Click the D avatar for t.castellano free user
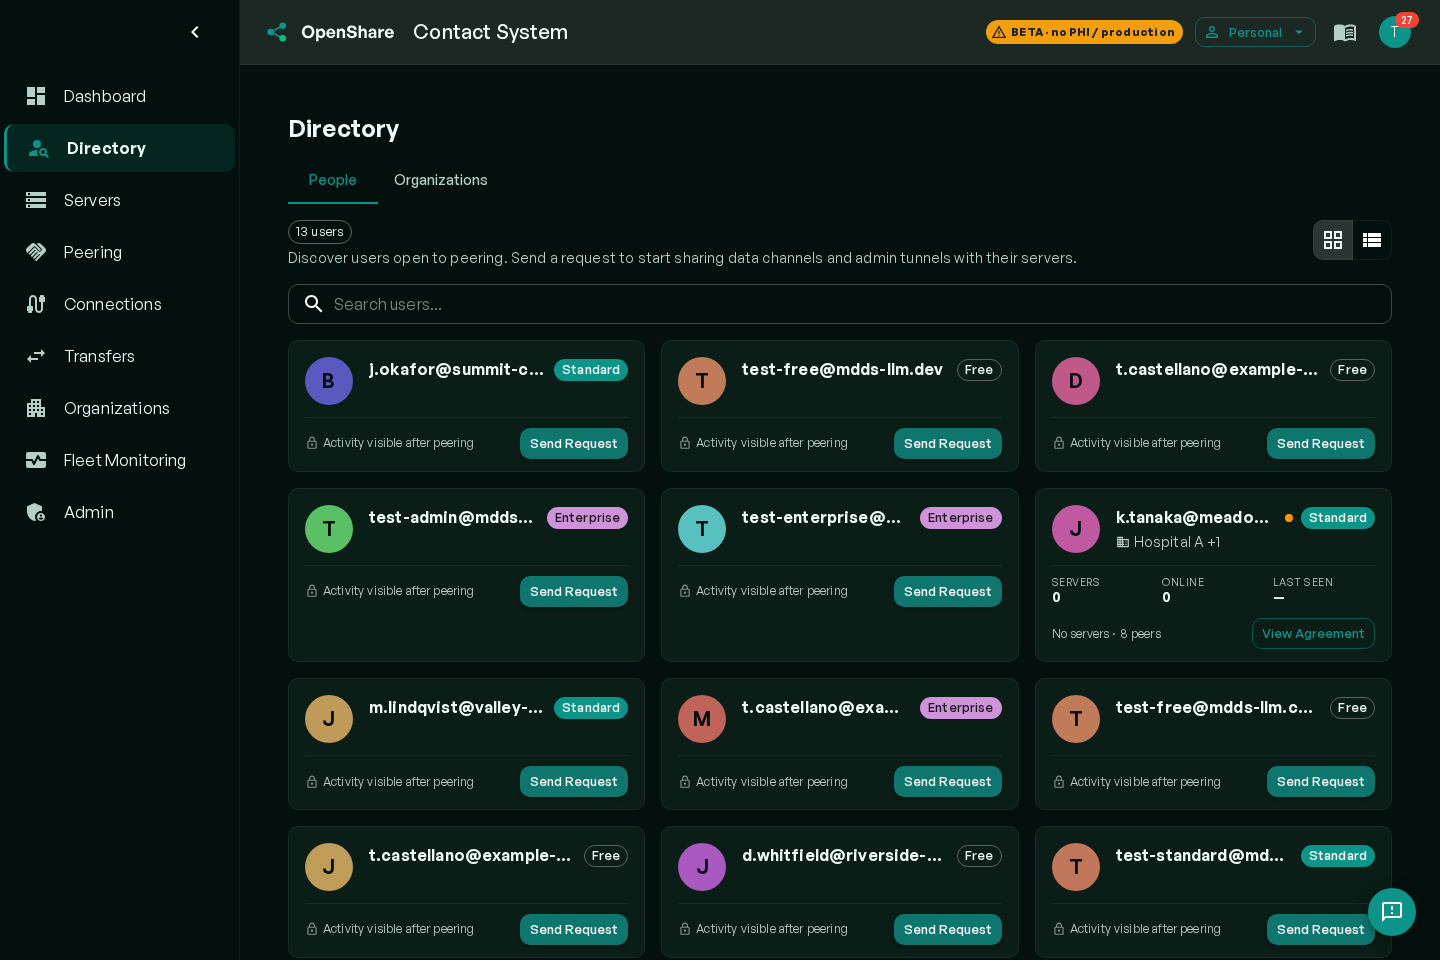 [x=1076, y=381]
